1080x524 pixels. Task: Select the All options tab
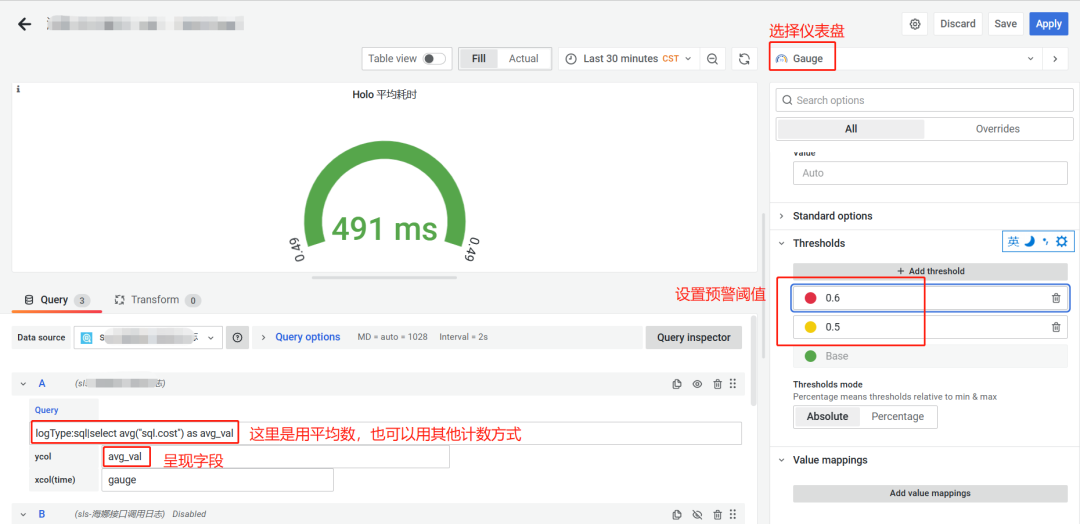click(x=851, y=129)
